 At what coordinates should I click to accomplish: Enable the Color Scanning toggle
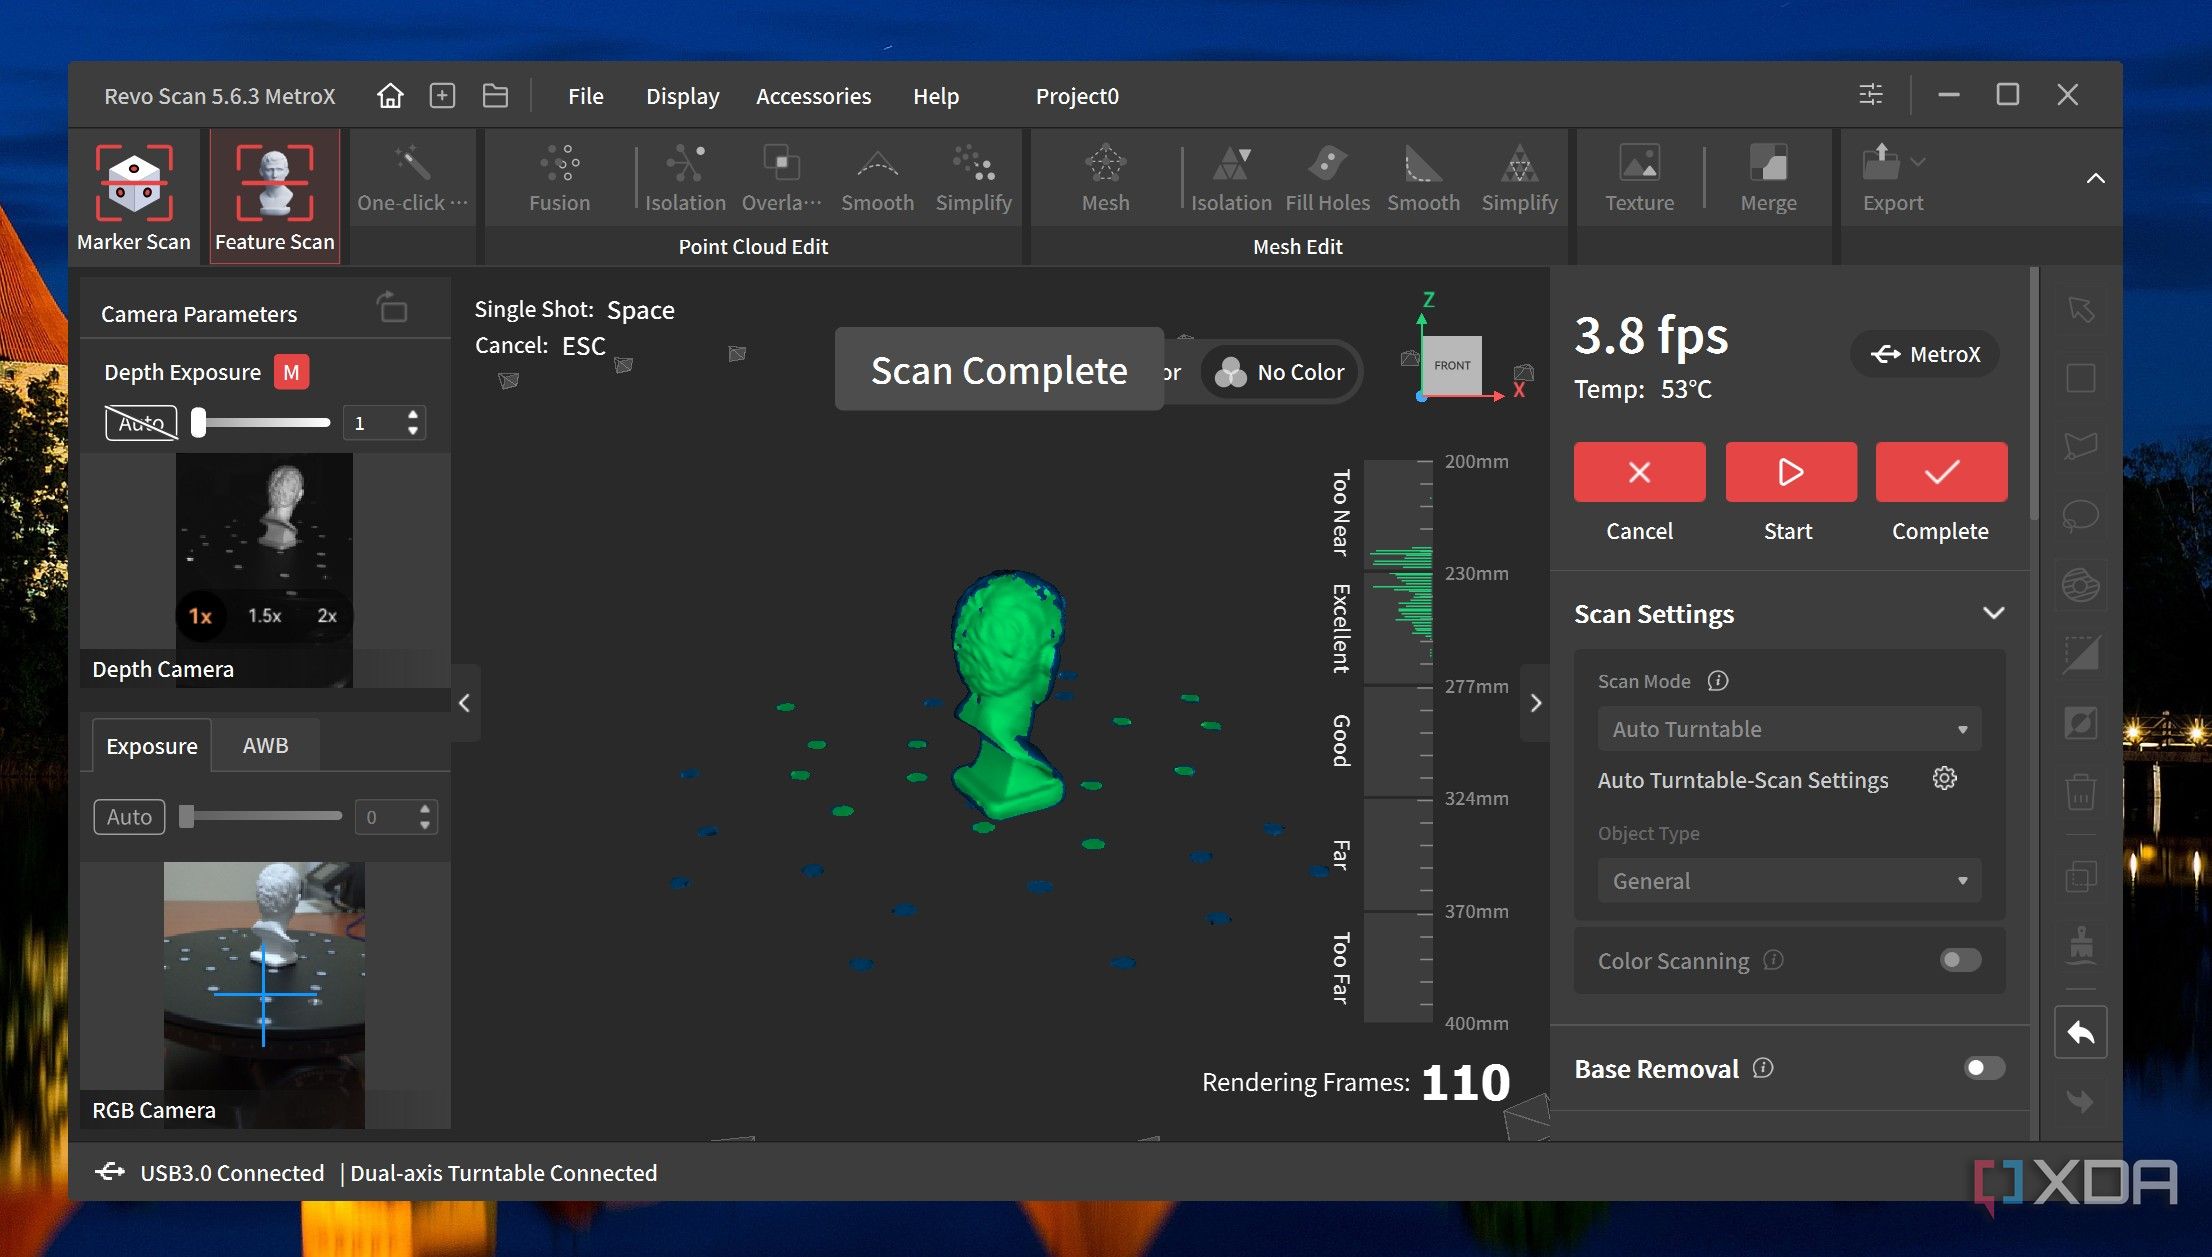(x=1959, y=960)
